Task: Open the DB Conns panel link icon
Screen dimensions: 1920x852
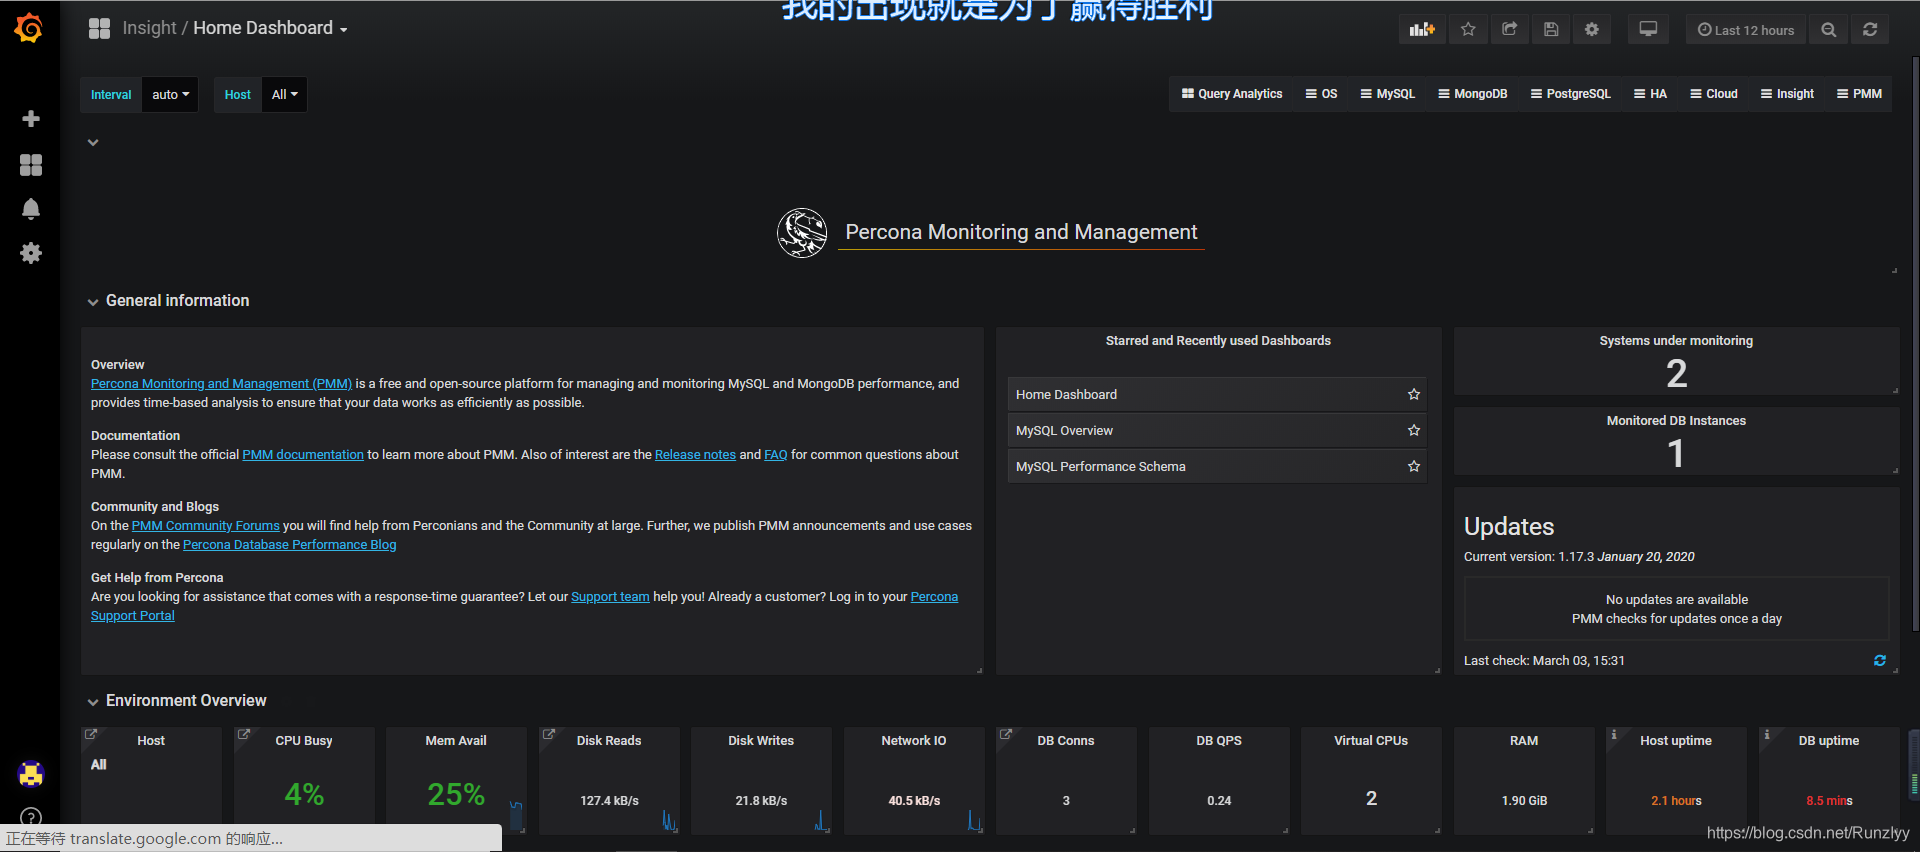Action: pos(1006,735)
